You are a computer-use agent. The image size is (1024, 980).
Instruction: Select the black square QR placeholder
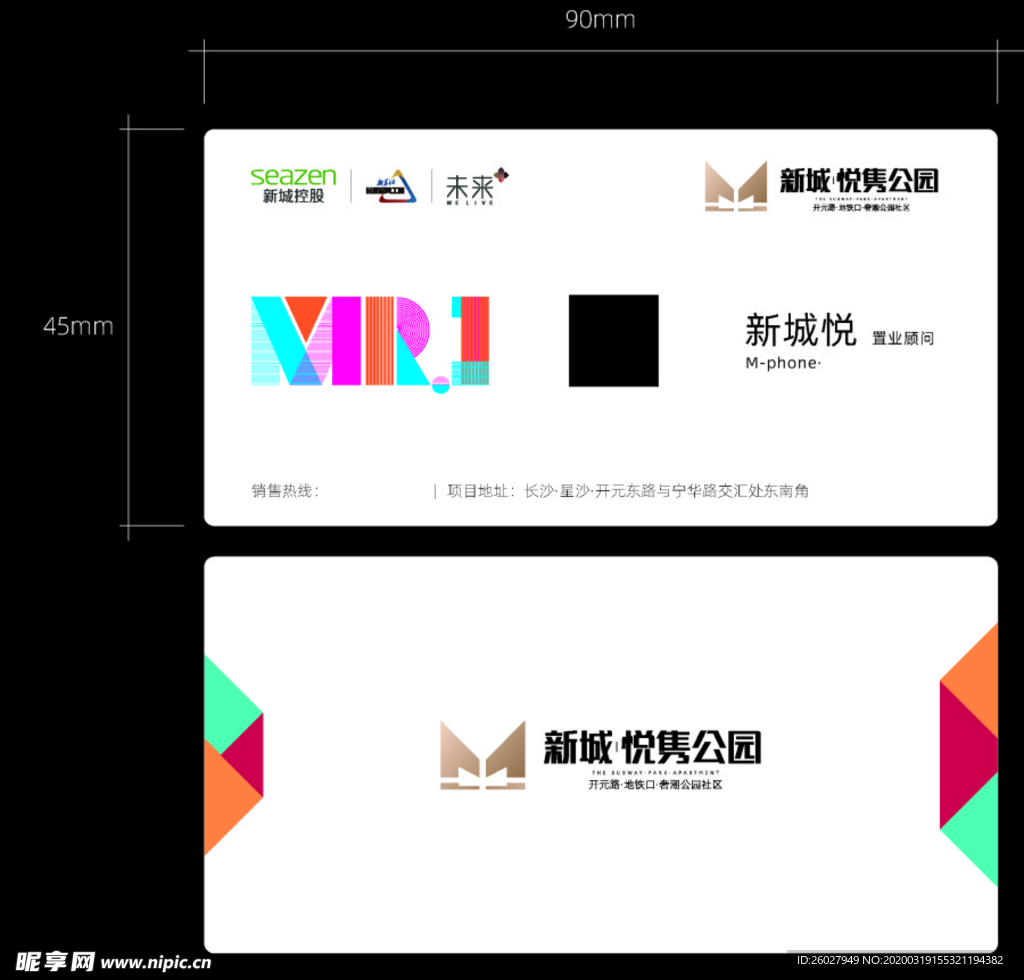(x=613, y=340)
